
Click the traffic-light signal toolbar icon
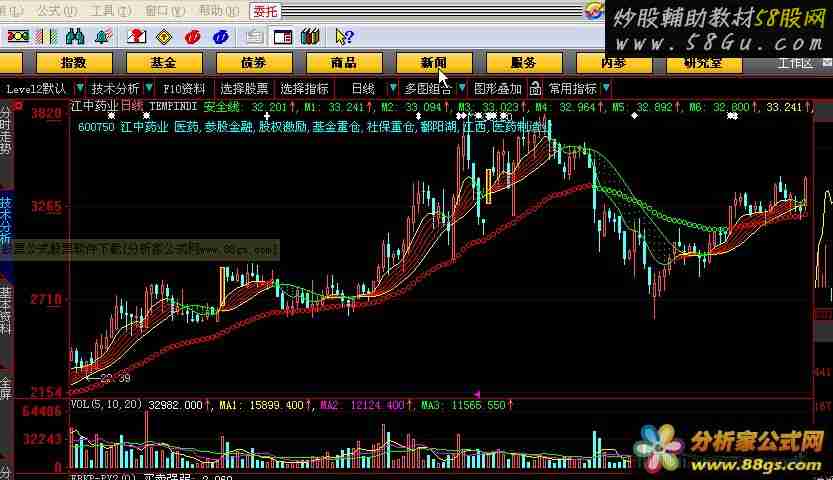point(18,37)
